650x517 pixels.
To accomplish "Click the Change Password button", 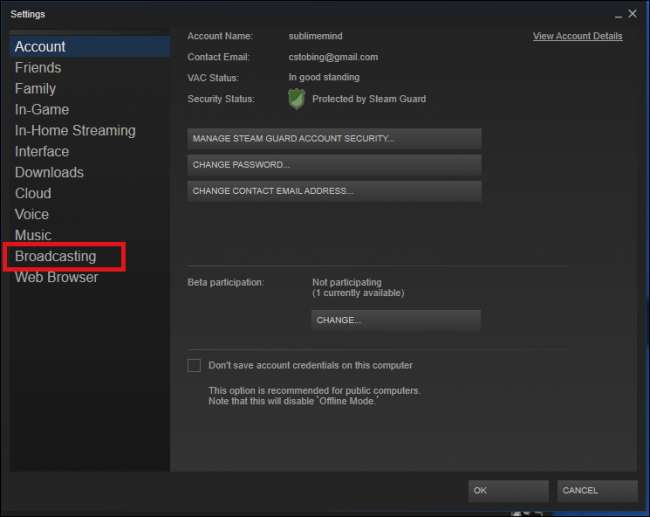I will pyautogui.click(x=334, y=165).
